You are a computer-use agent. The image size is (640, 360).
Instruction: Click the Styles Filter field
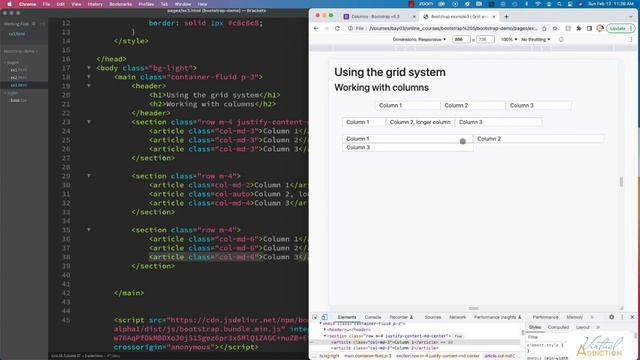click(x=547, y=337)
